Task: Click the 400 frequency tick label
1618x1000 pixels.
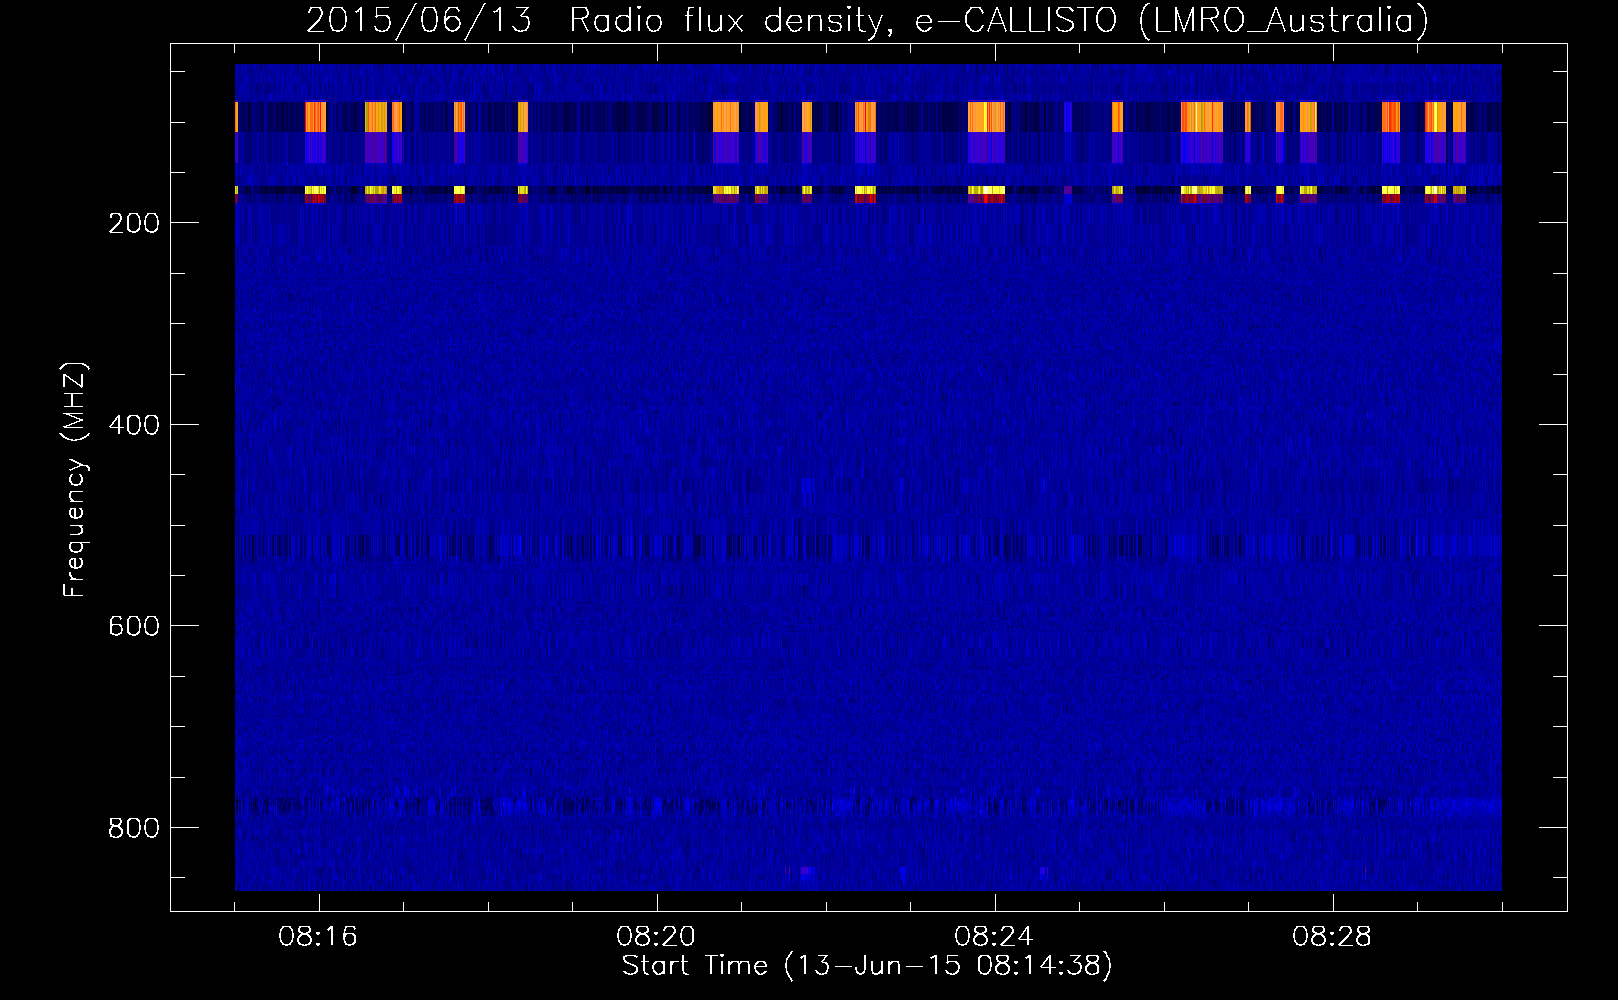Action: click(134, 425)
